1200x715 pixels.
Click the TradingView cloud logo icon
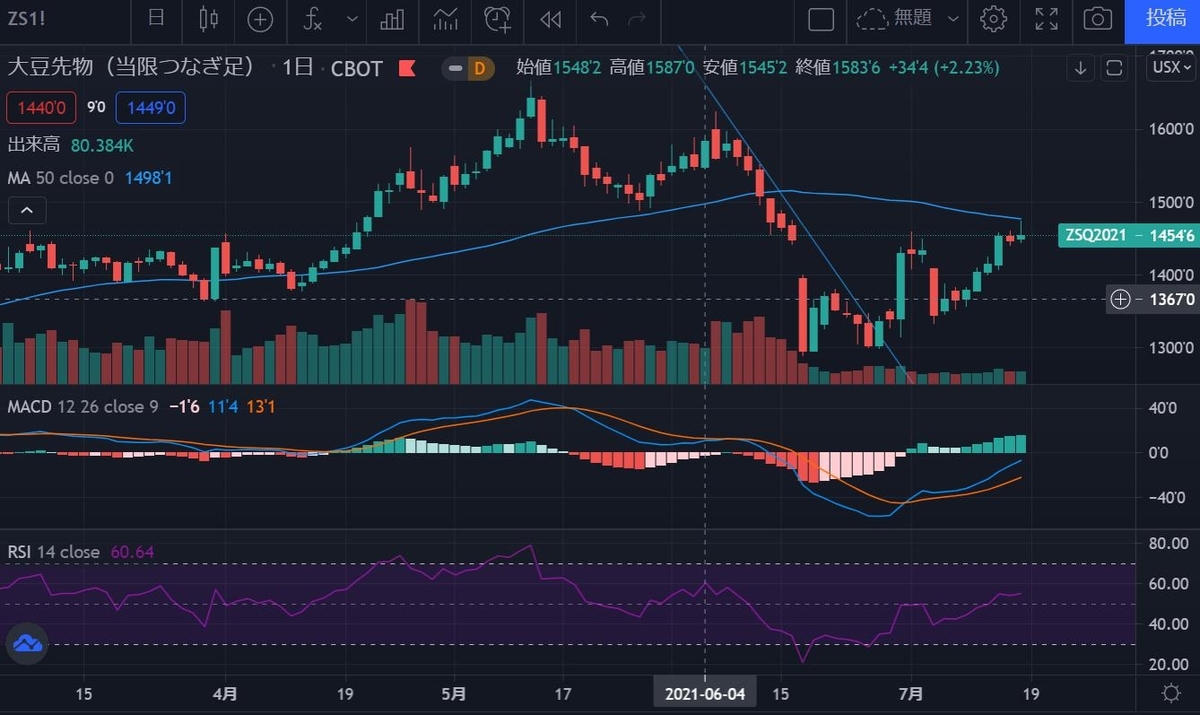point(27,644)
